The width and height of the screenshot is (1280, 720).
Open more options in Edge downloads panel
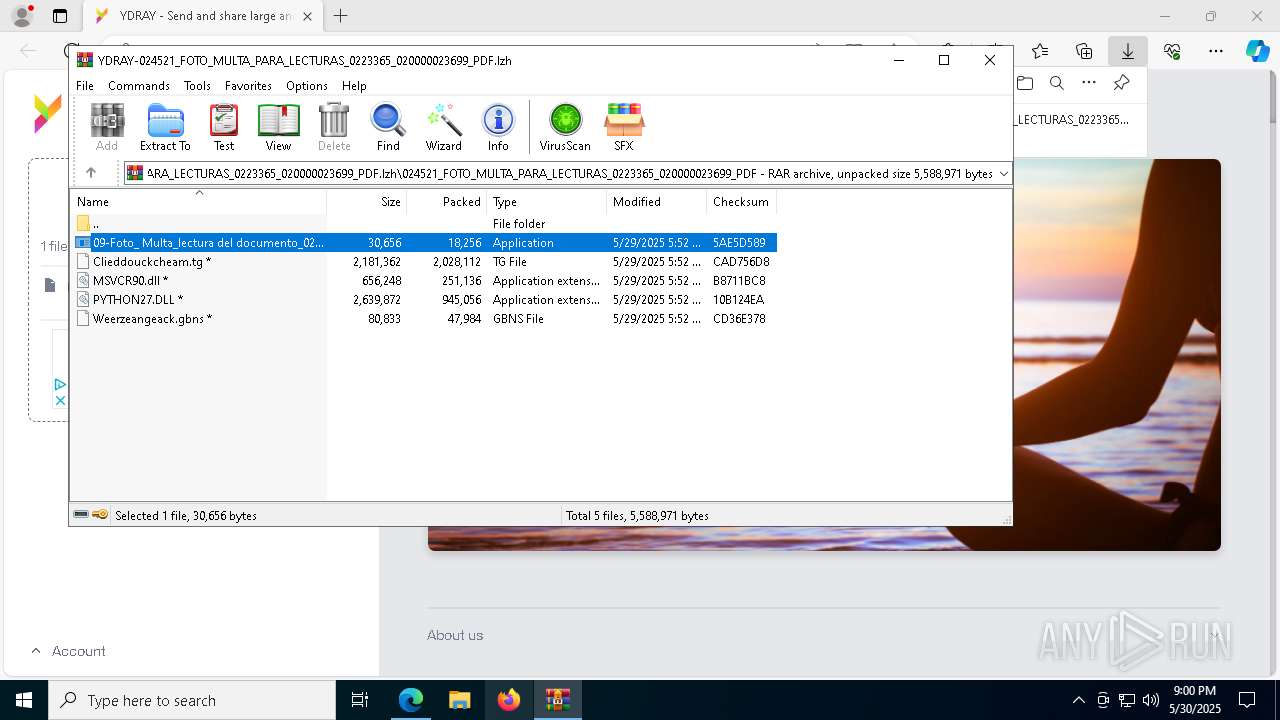point(1089,83)
